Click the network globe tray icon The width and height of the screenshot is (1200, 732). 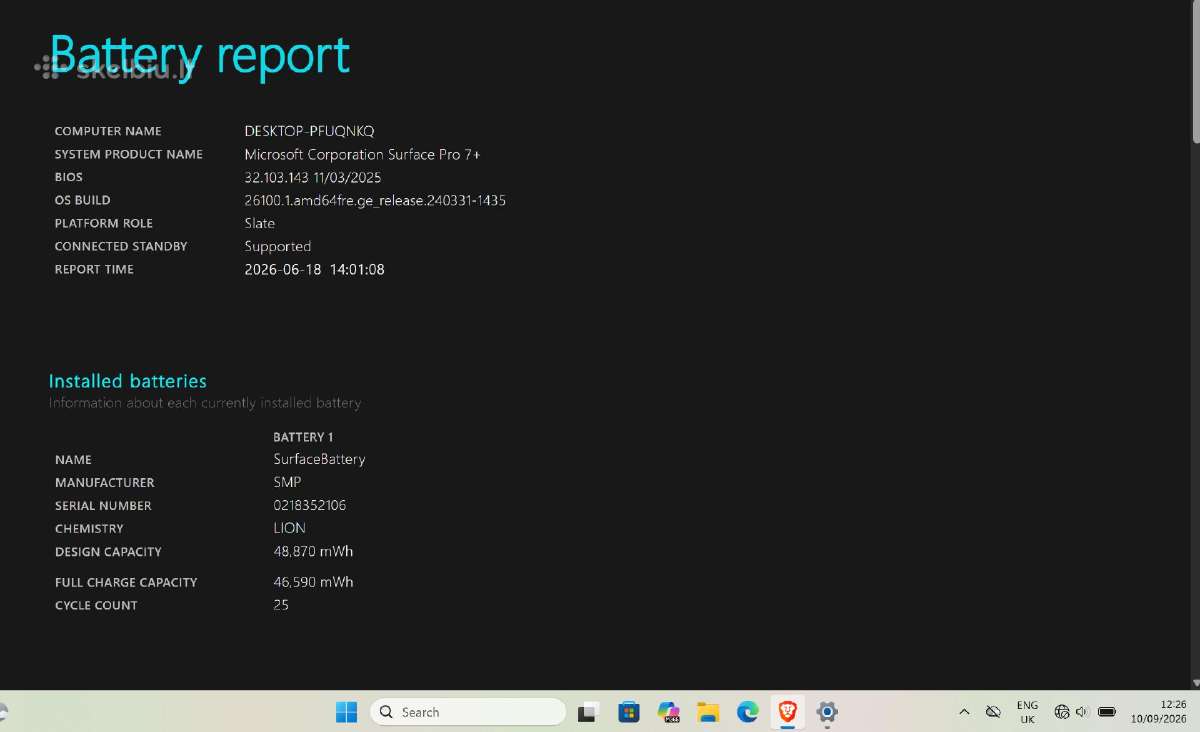pos(1062,712)
